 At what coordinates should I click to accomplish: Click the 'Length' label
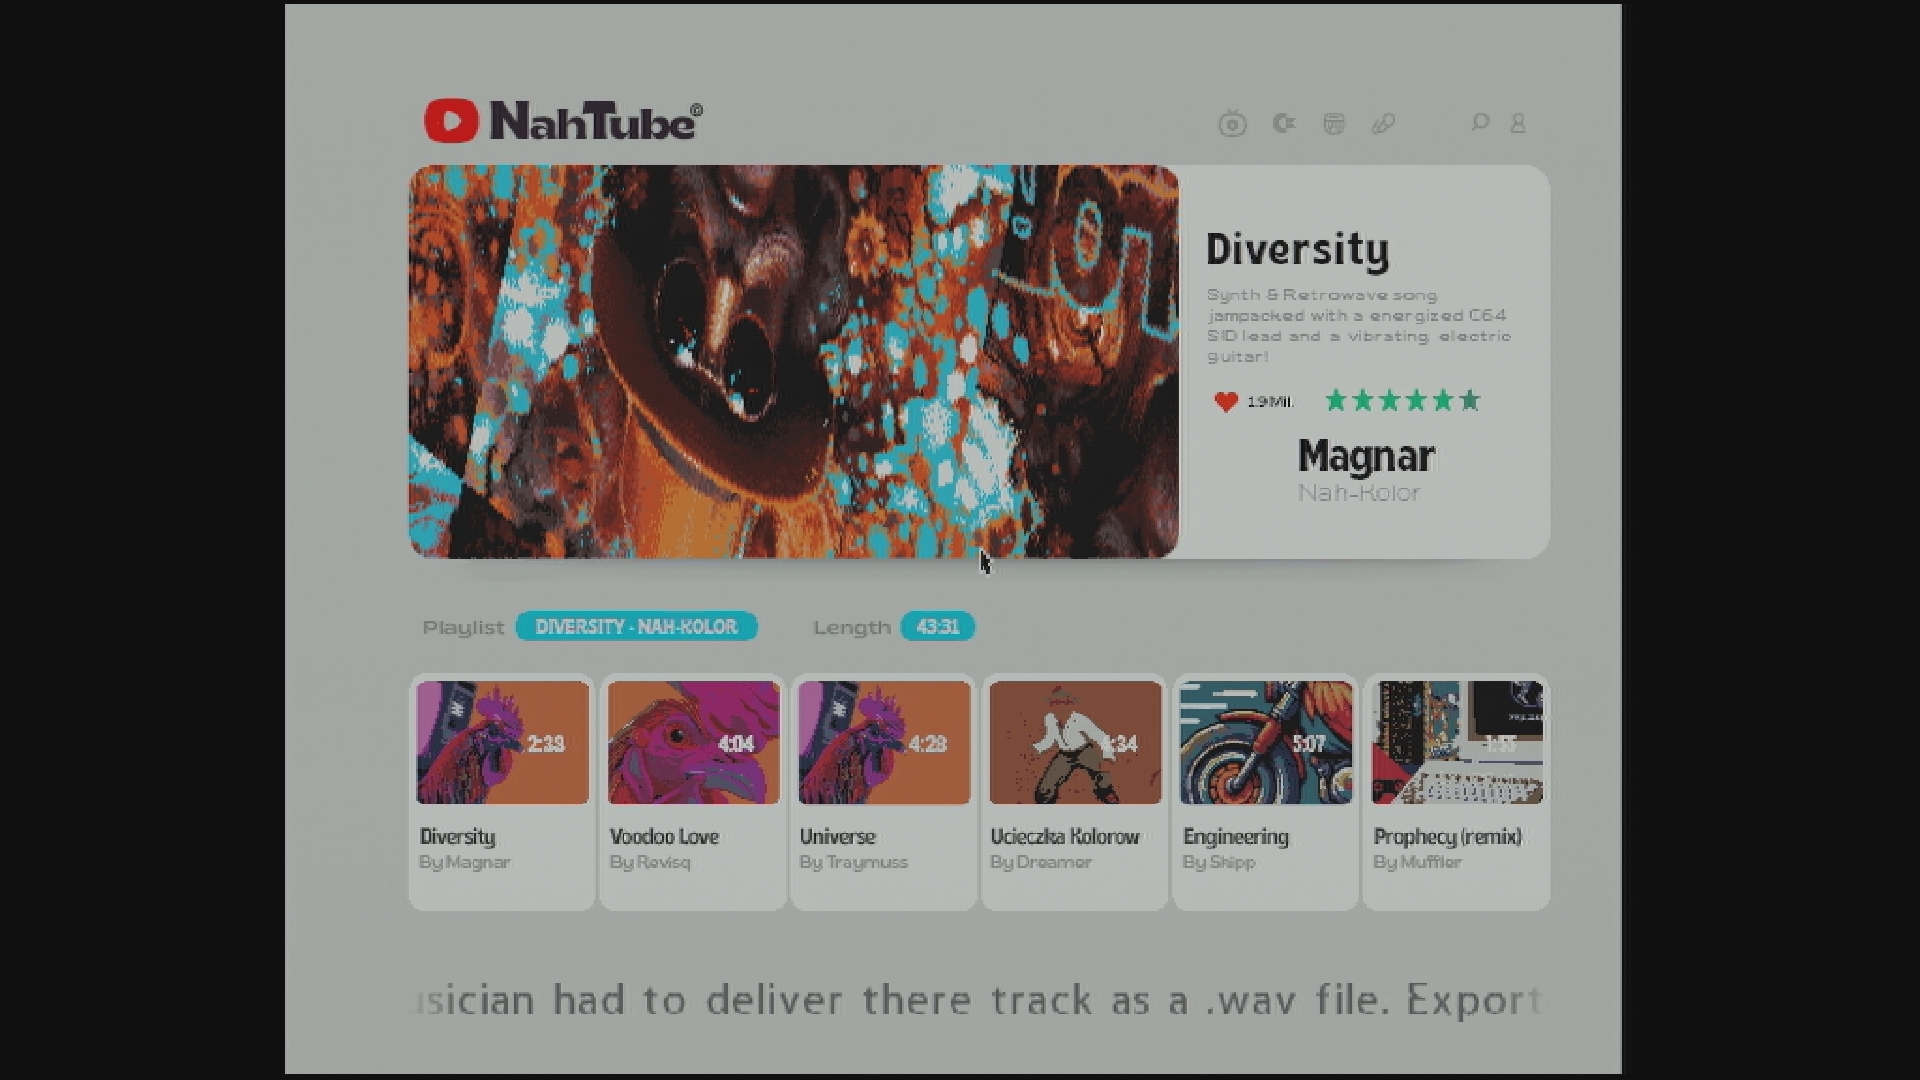coord(852,628)
